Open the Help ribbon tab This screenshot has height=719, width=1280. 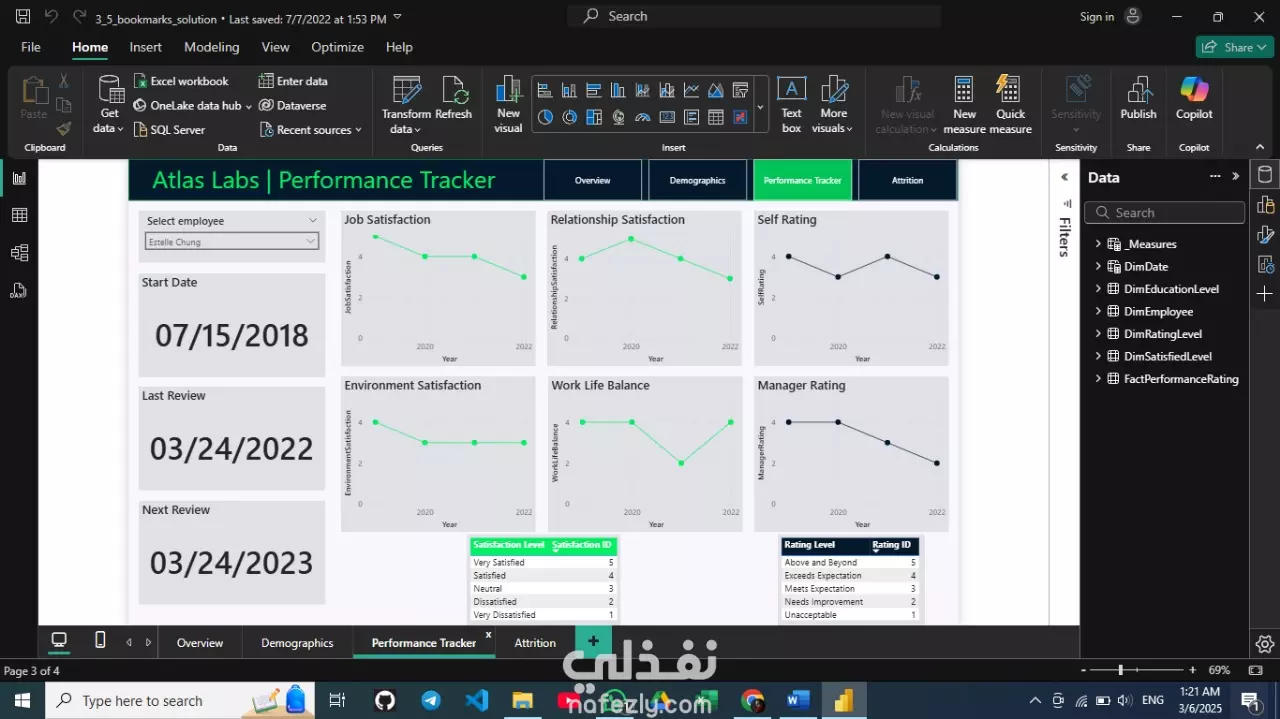click(x=399, y=47)
